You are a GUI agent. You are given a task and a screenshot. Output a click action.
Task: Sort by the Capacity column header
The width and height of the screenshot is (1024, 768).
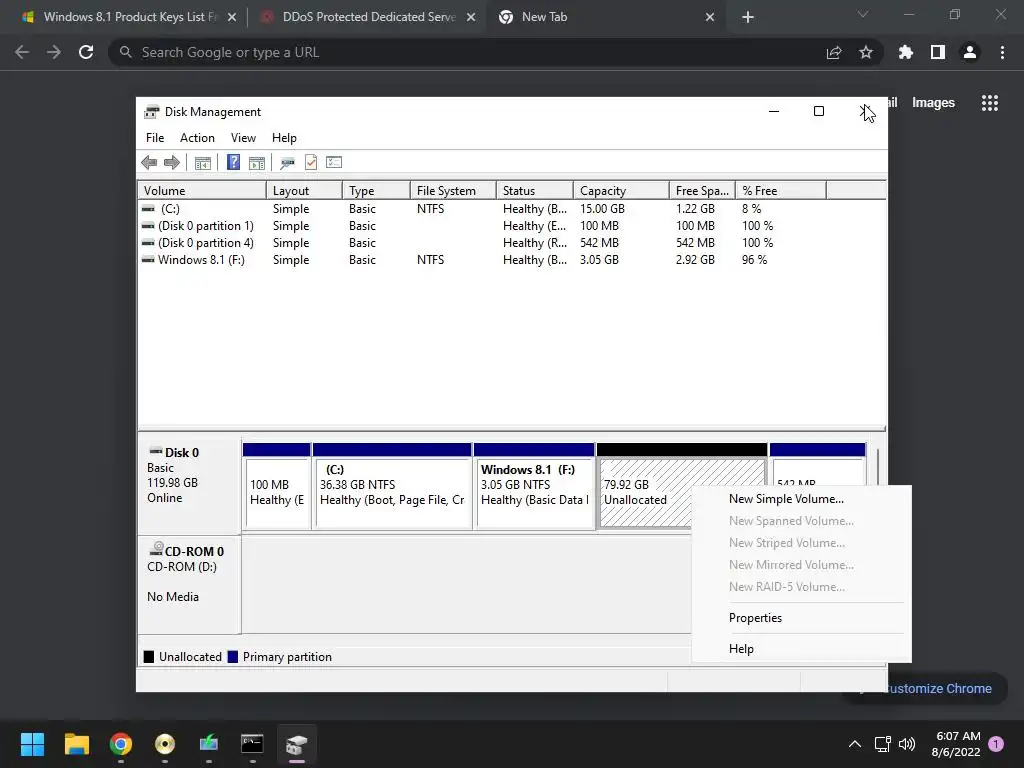click(x=621, y=191)
